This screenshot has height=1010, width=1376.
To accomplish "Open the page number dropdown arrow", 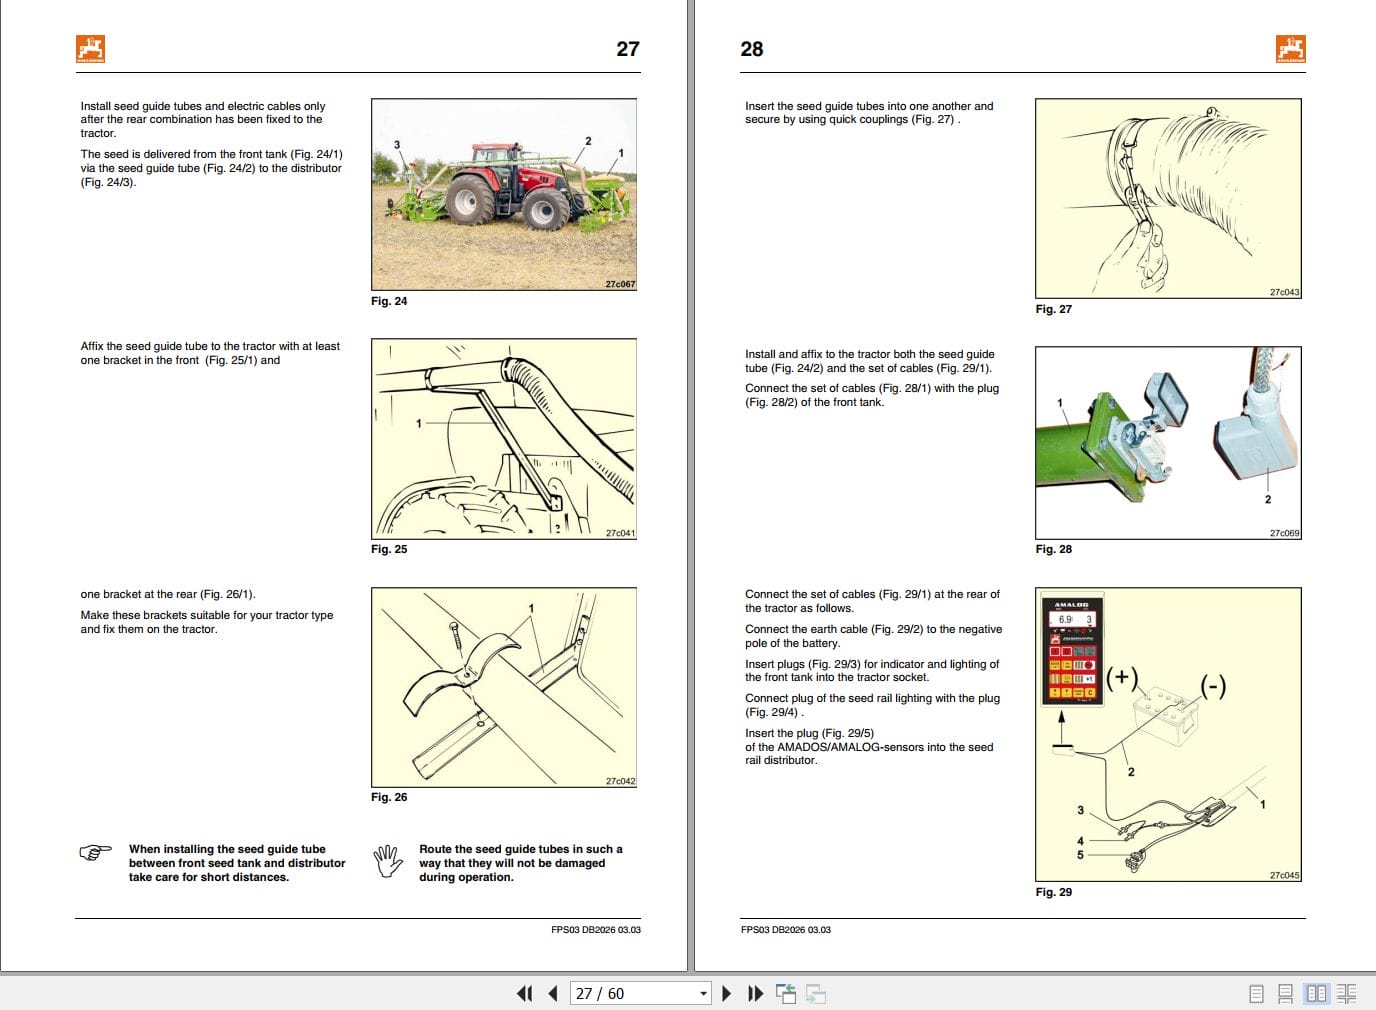I will click(703, 993).
